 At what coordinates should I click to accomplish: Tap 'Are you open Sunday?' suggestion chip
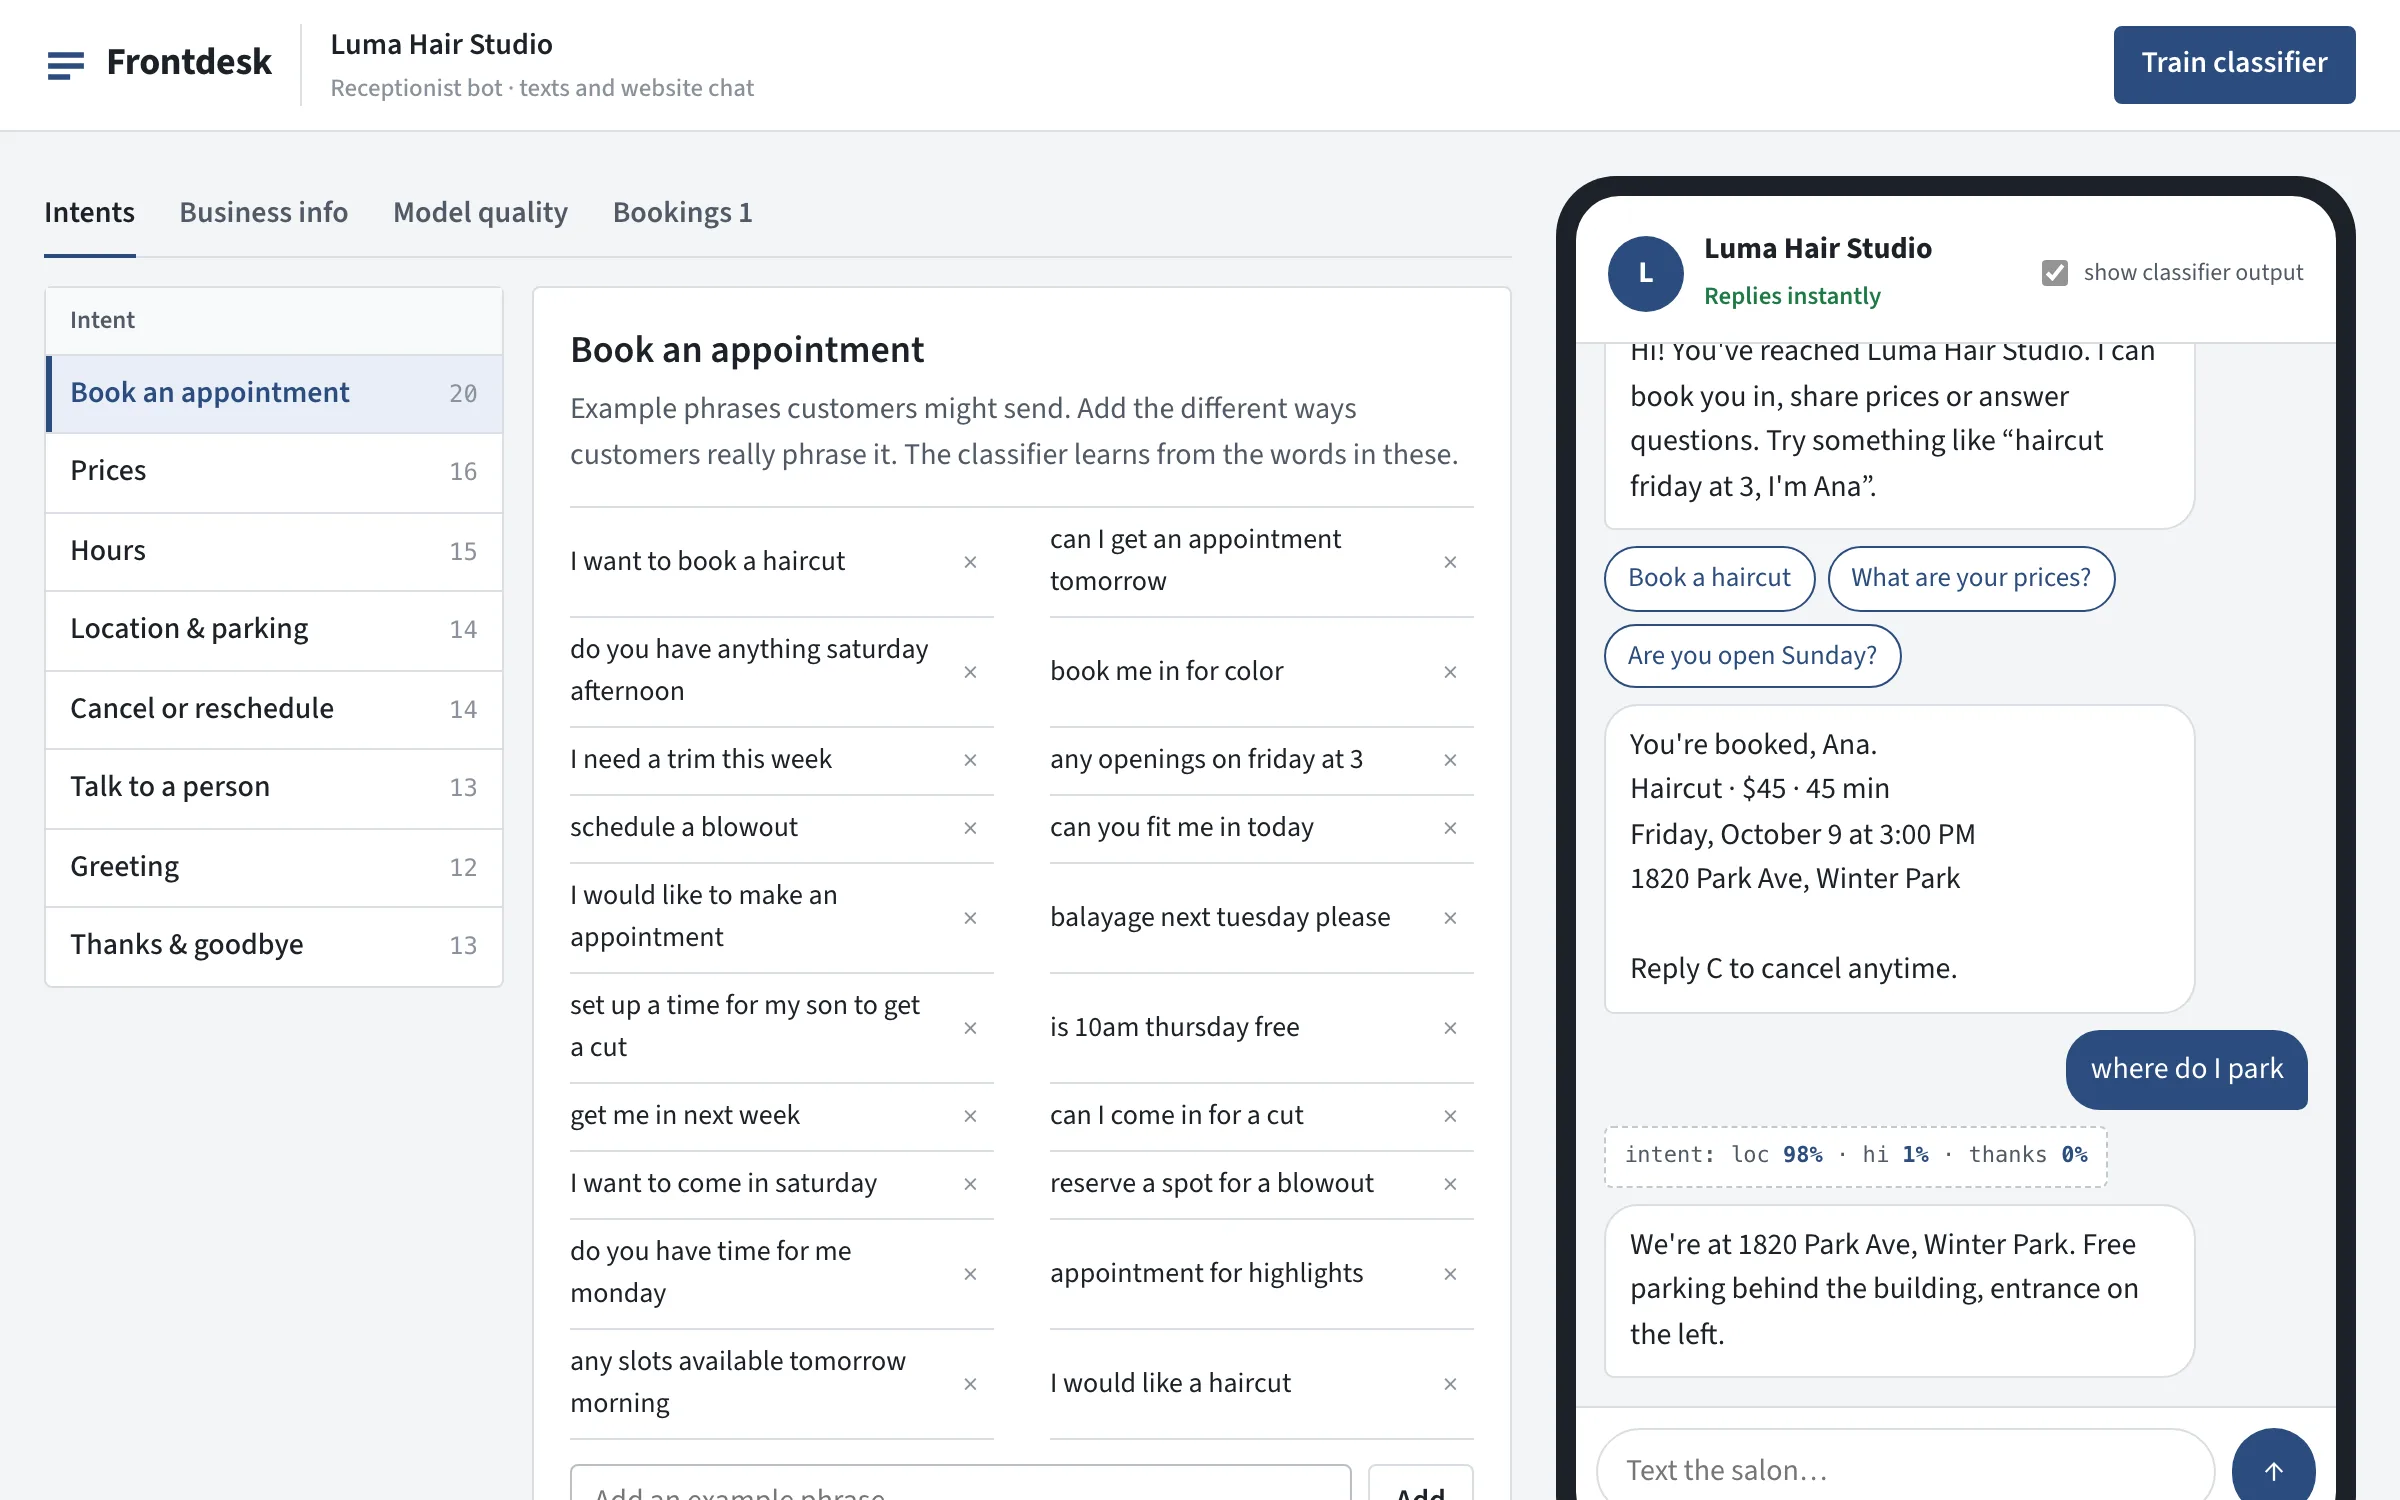tap(1752, 656)
